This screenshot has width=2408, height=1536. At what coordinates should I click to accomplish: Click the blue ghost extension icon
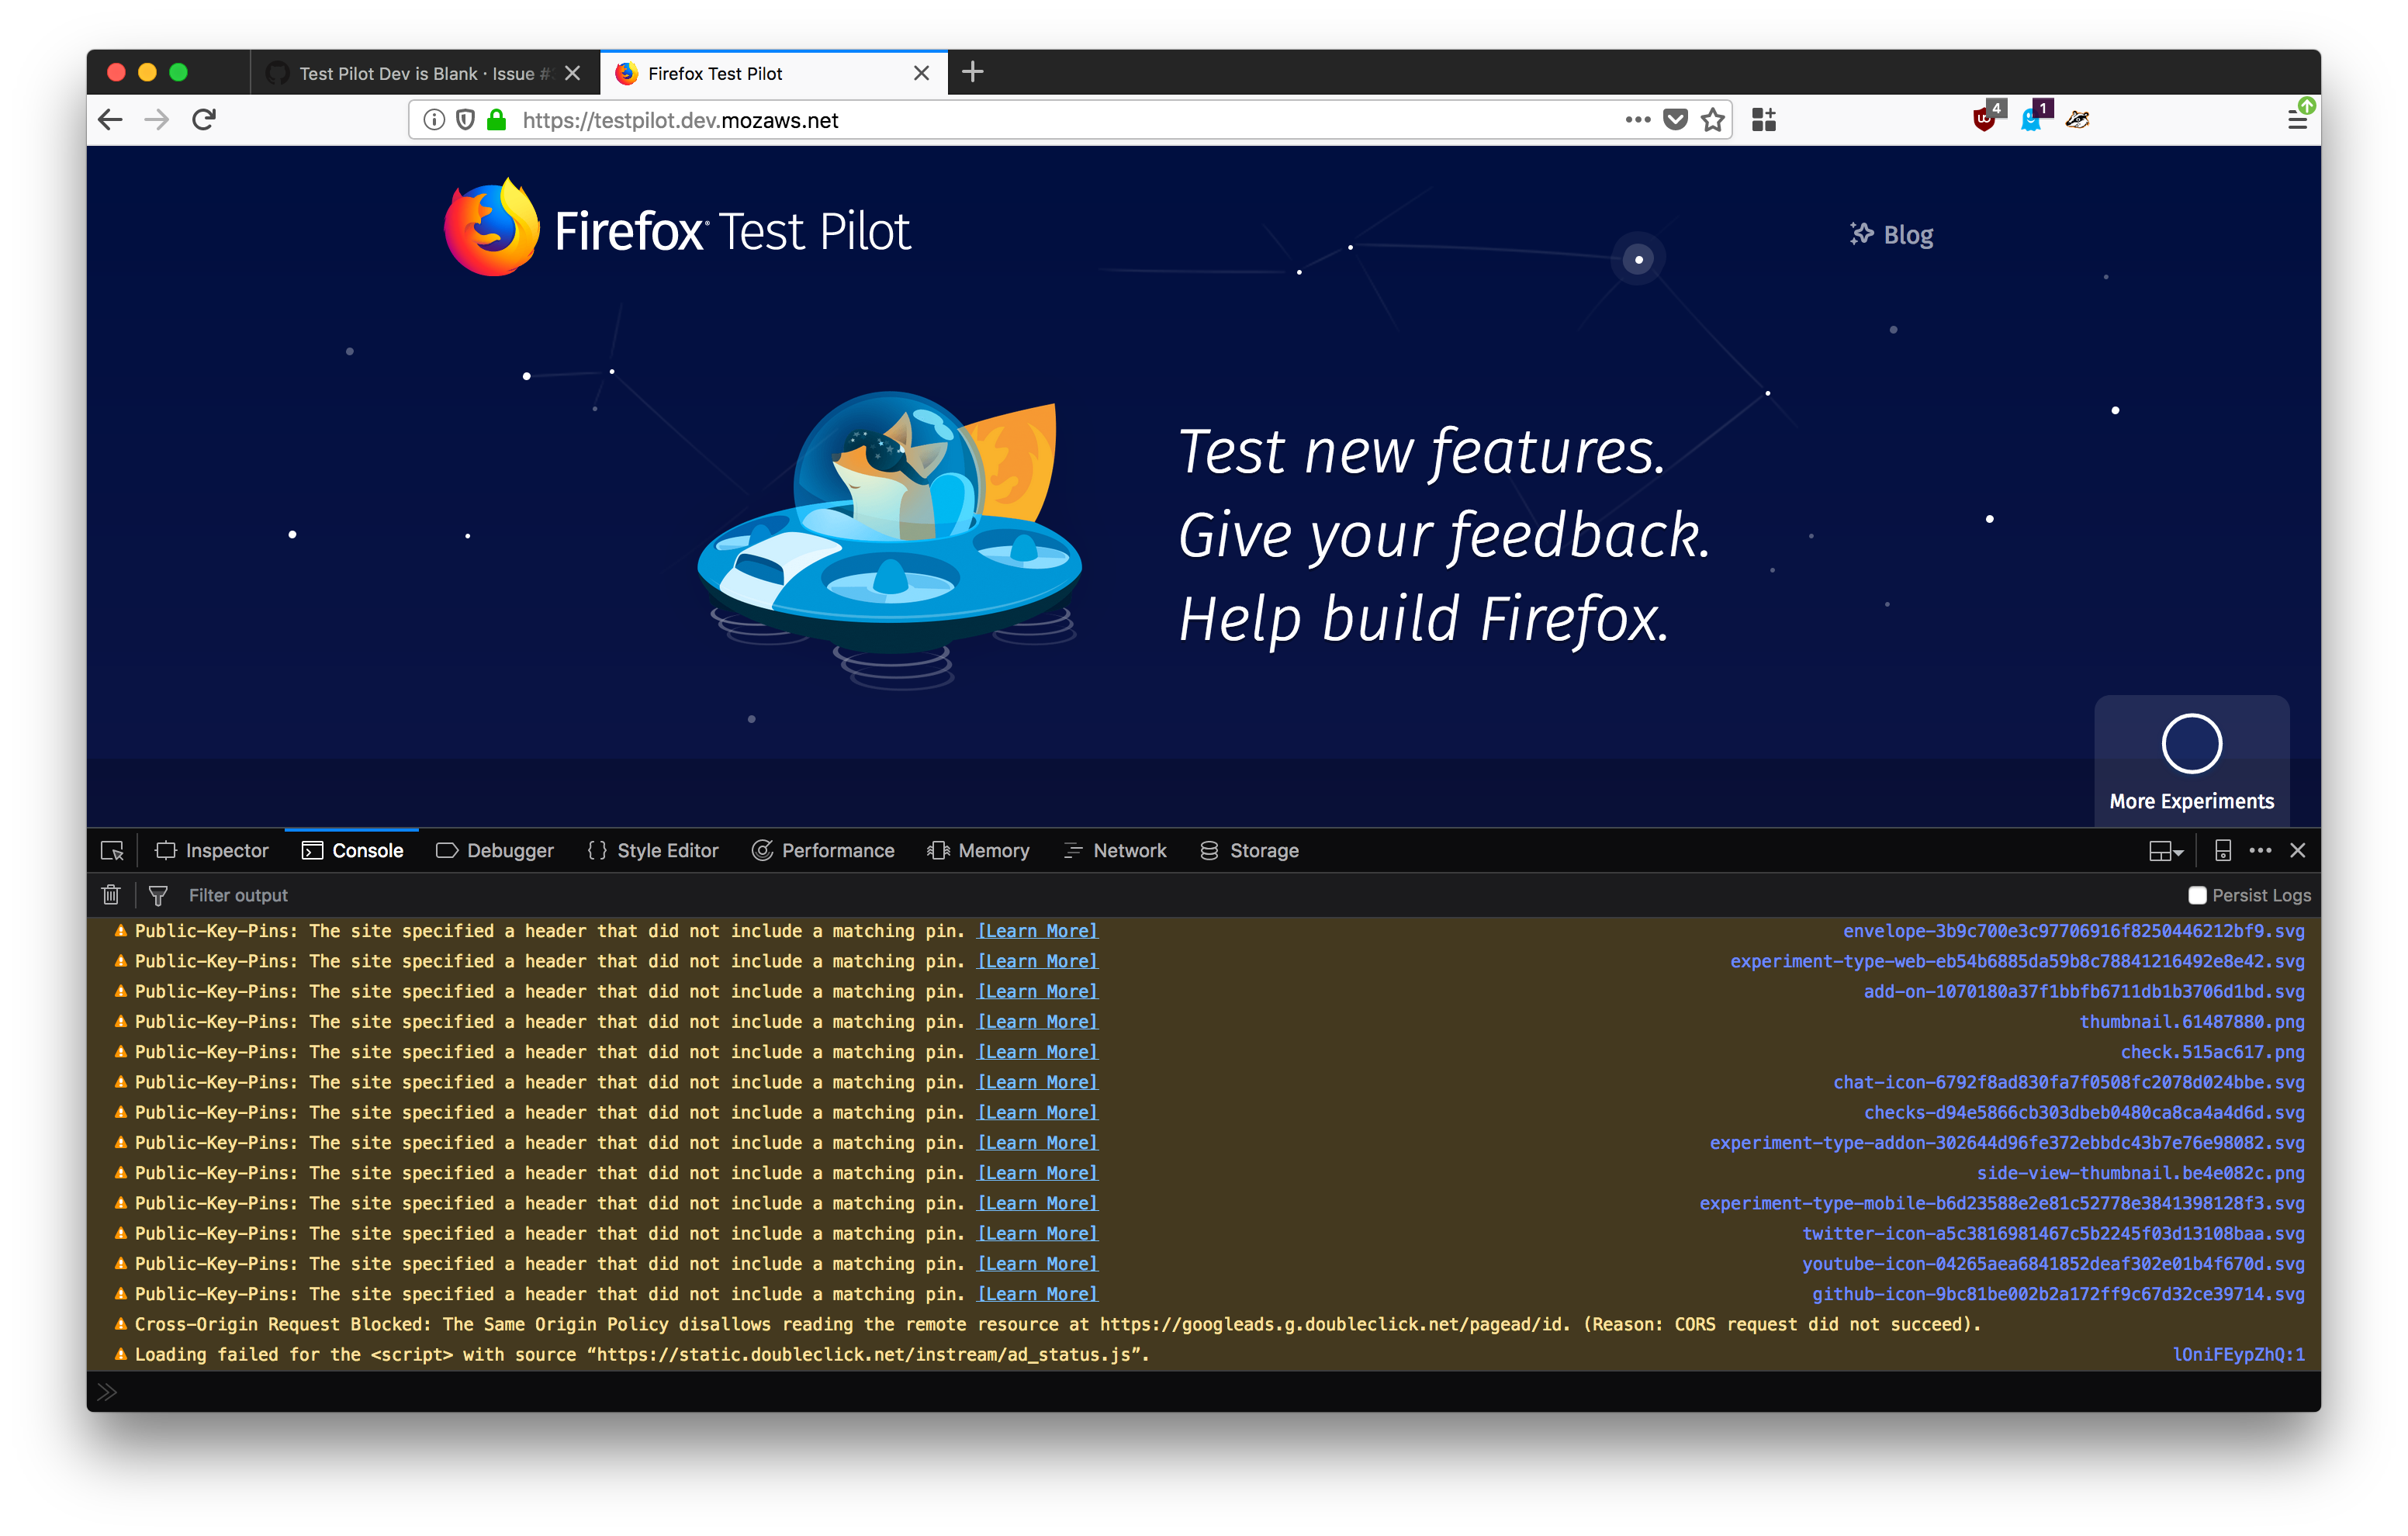(x=2034, y=118)
